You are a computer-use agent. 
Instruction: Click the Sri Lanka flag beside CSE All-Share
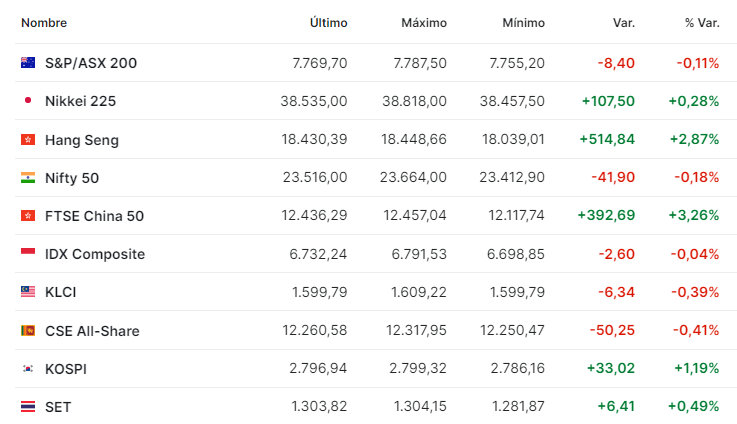coord(28,331)
